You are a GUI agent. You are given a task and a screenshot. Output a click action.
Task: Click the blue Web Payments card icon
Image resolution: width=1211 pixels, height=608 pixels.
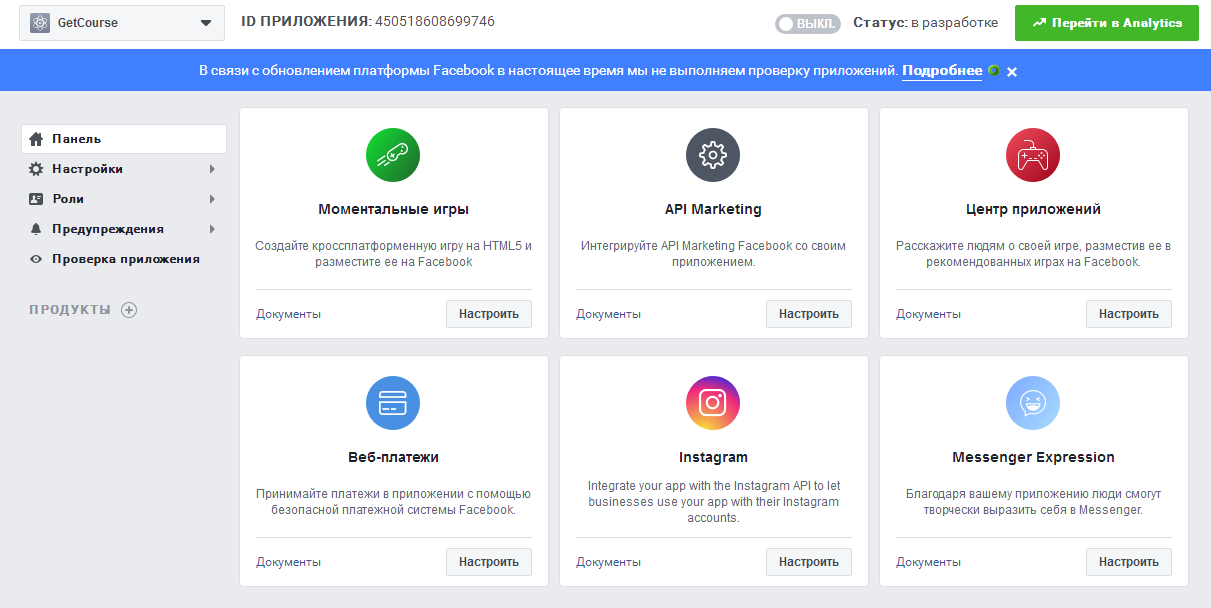click(x=393, y=403)
